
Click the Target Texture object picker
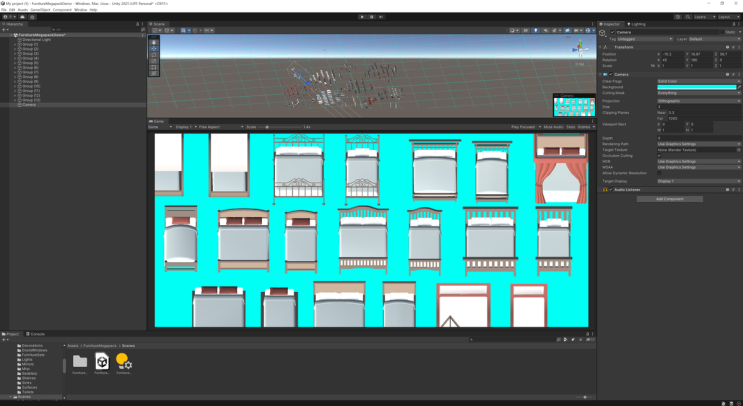pyautogui.click(x=739, y=150)
